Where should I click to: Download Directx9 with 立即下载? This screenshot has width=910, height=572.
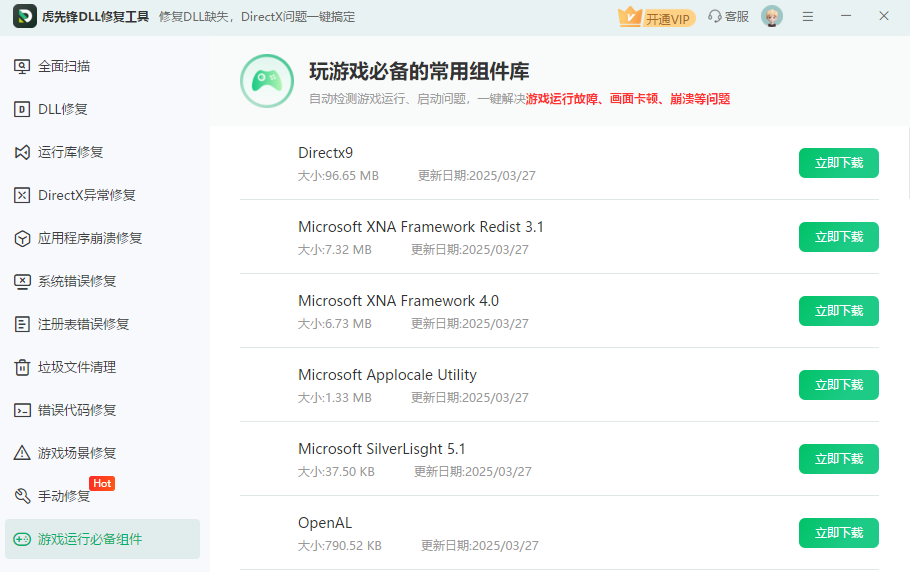click(x=839, y=163)
